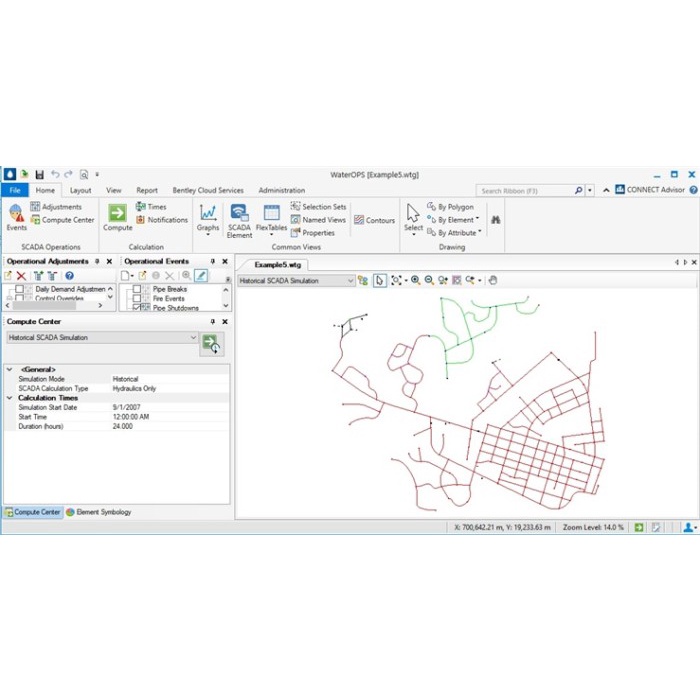The image size is (700, 700).
Task: Open the File menu tab
Action: click(15, 190)
